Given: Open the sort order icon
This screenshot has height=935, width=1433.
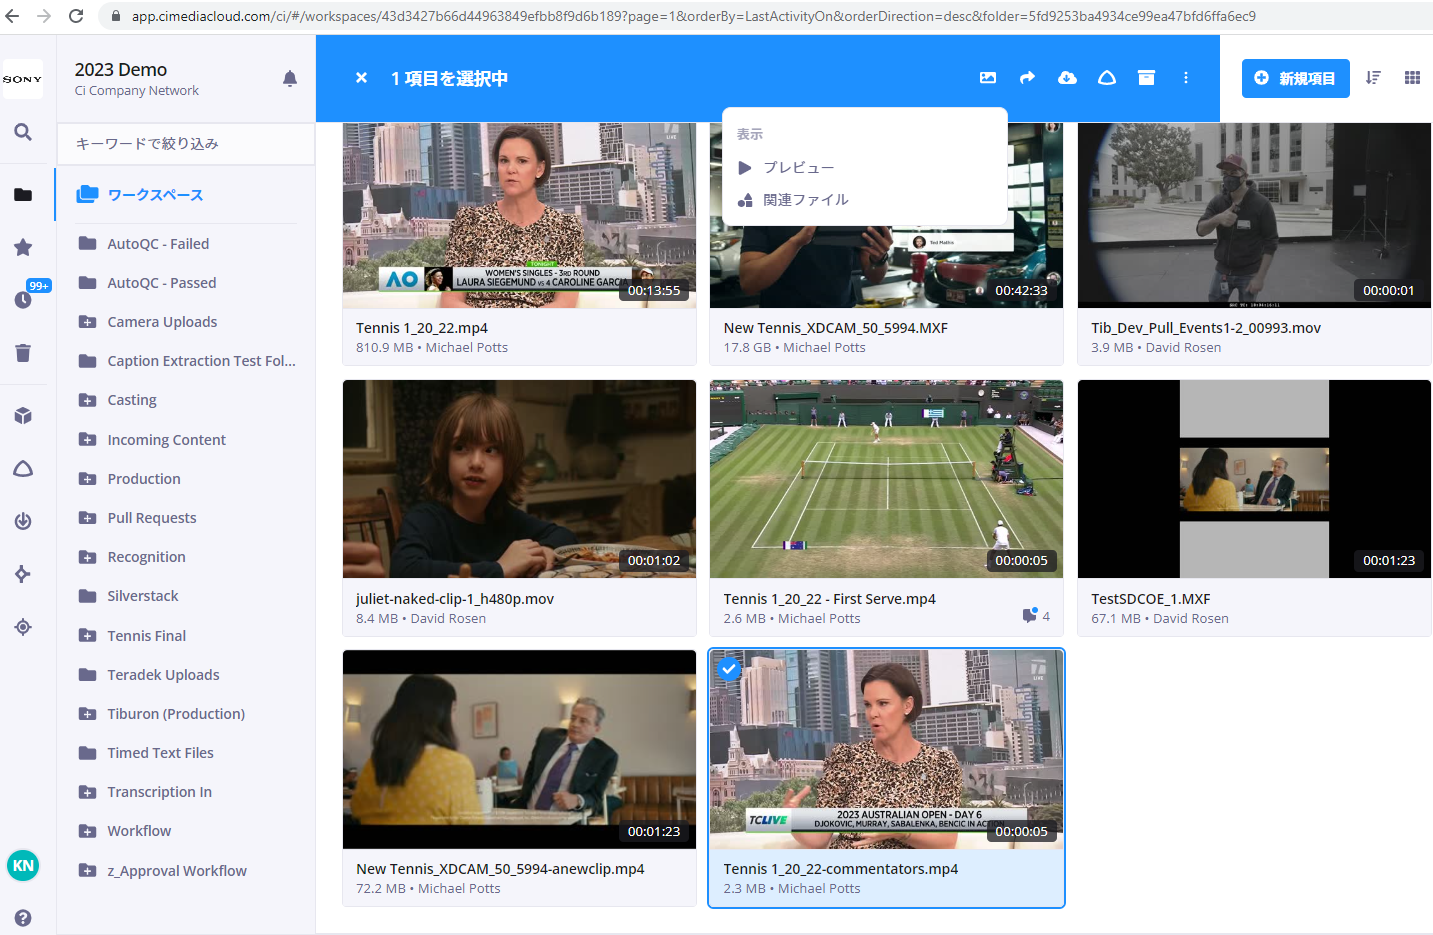Looking at the screenshot, I should pyautogui.click(x=1373, y=78).
